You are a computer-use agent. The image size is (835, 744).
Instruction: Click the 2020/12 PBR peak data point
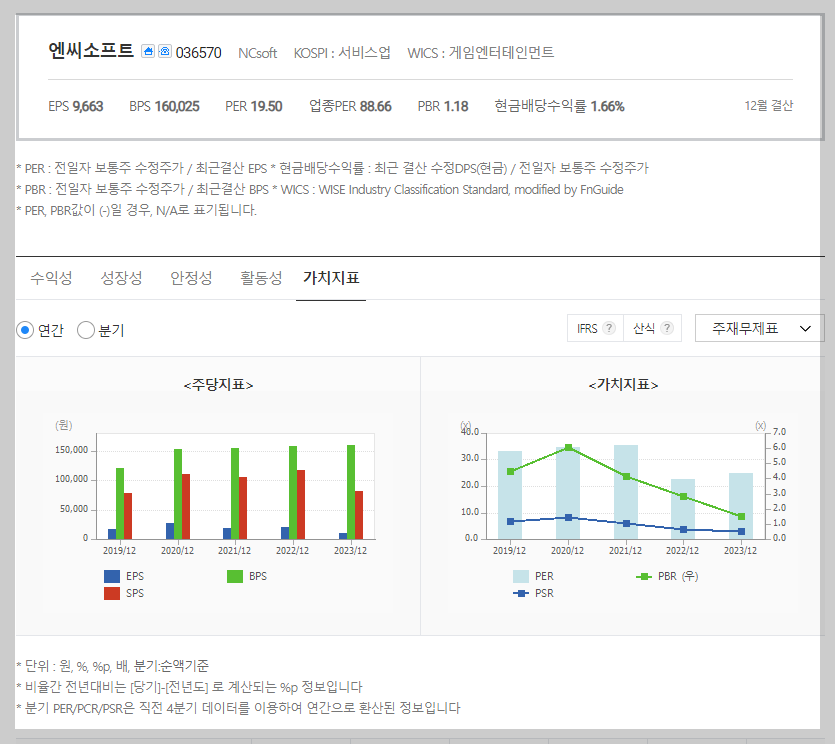[568, 447]
